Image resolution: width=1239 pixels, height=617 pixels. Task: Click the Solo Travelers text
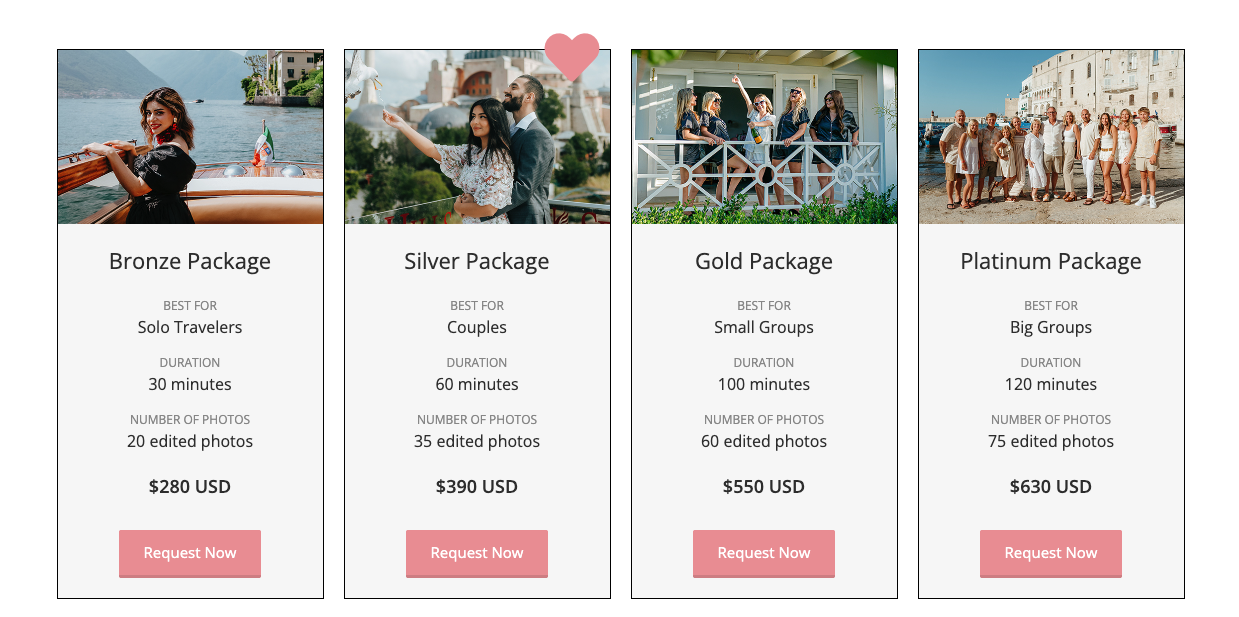[x=190, y=327]
